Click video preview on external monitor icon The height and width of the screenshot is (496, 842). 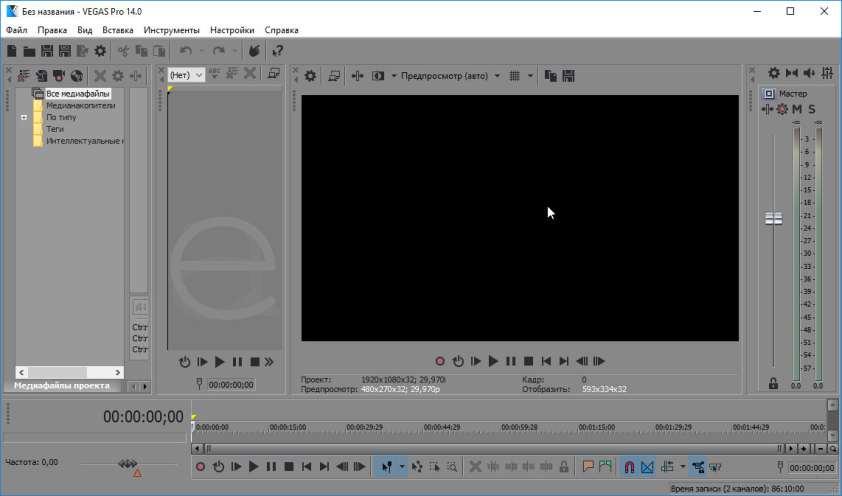[x=334, y=76]
